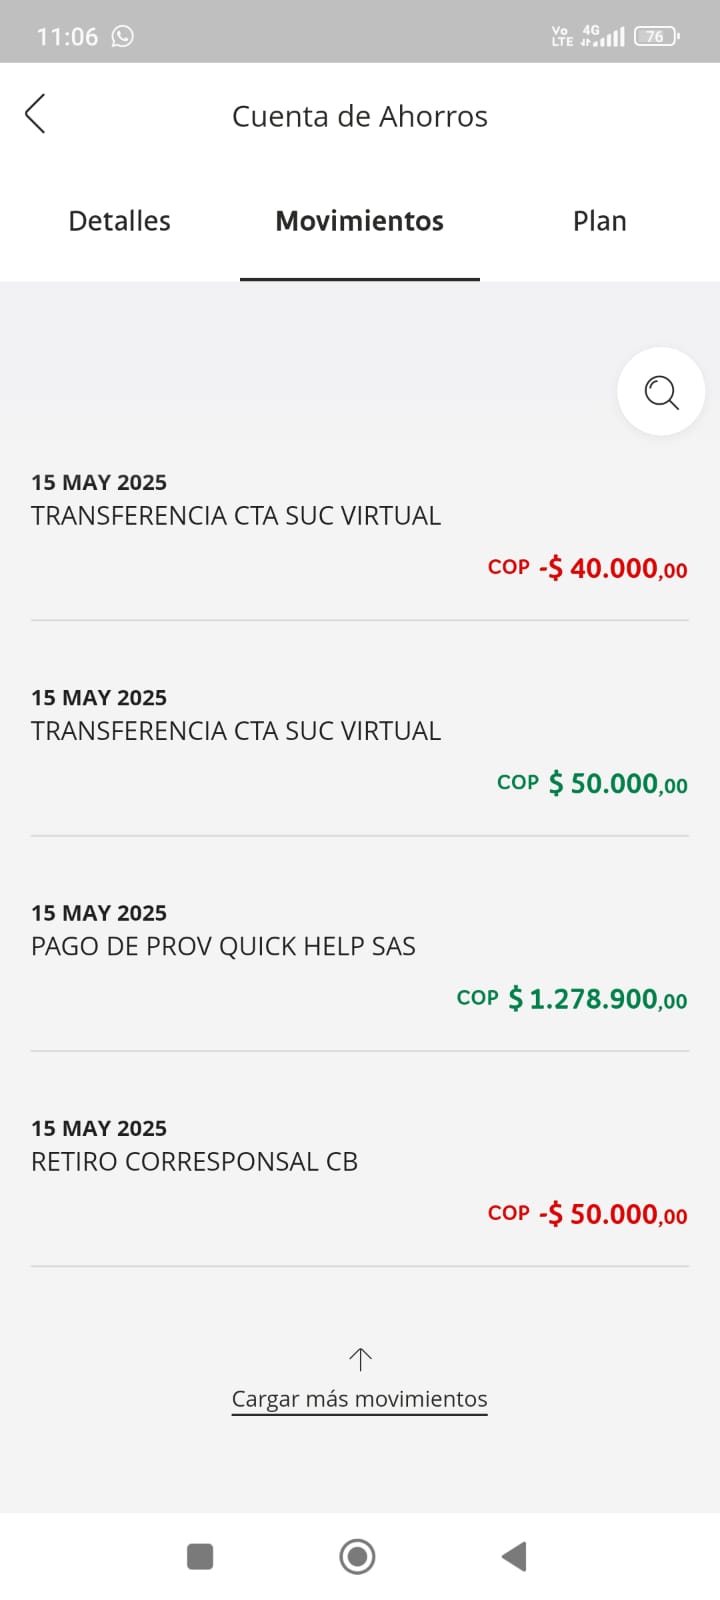Tap the Cuenta de Ahorros title

(x=359, y=116)
